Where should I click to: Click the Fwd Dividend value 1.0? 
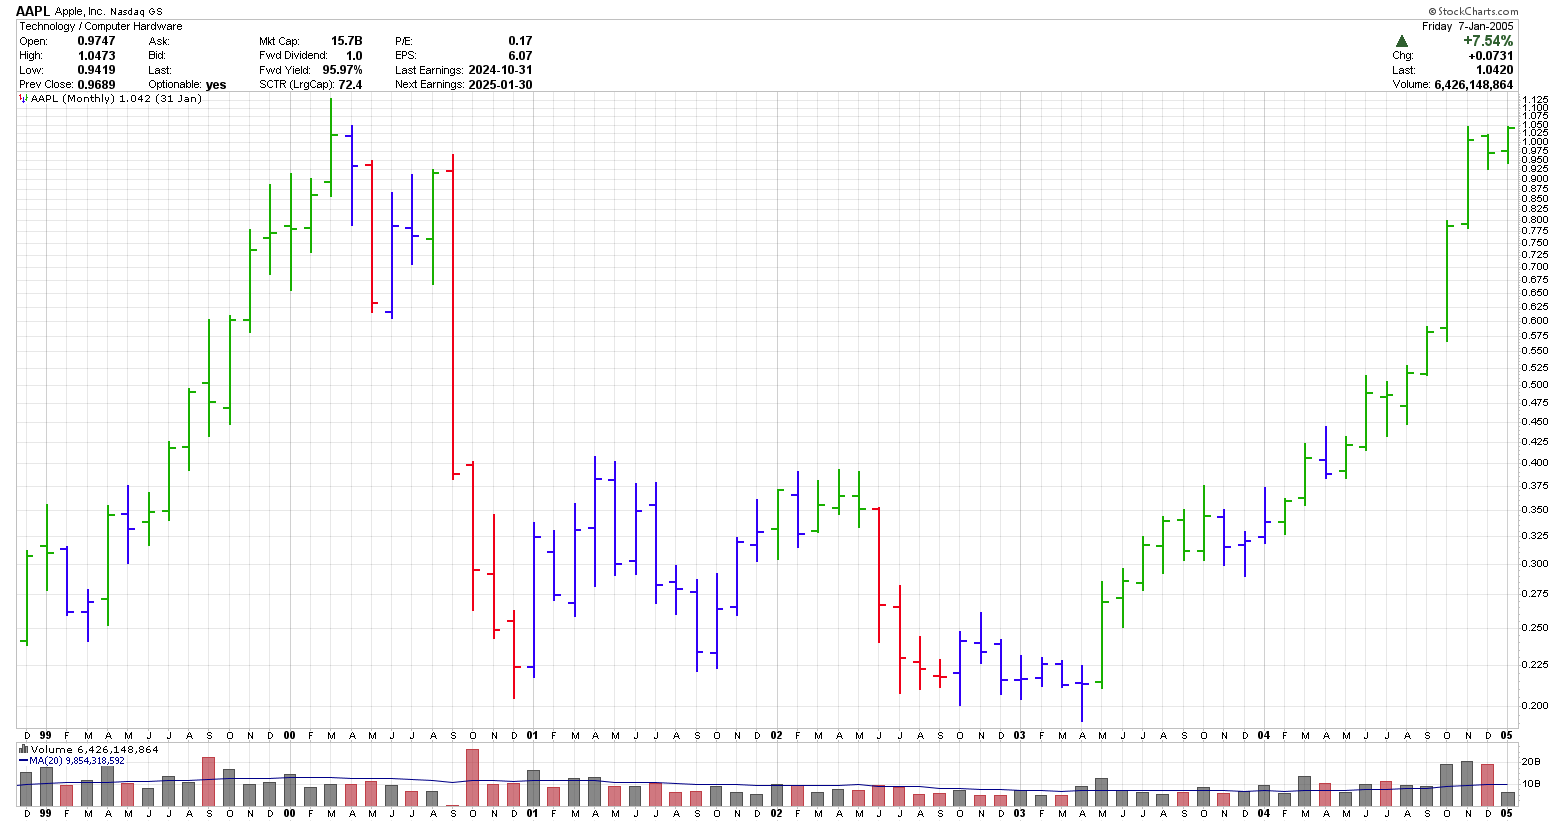click(x=354, y=55)
